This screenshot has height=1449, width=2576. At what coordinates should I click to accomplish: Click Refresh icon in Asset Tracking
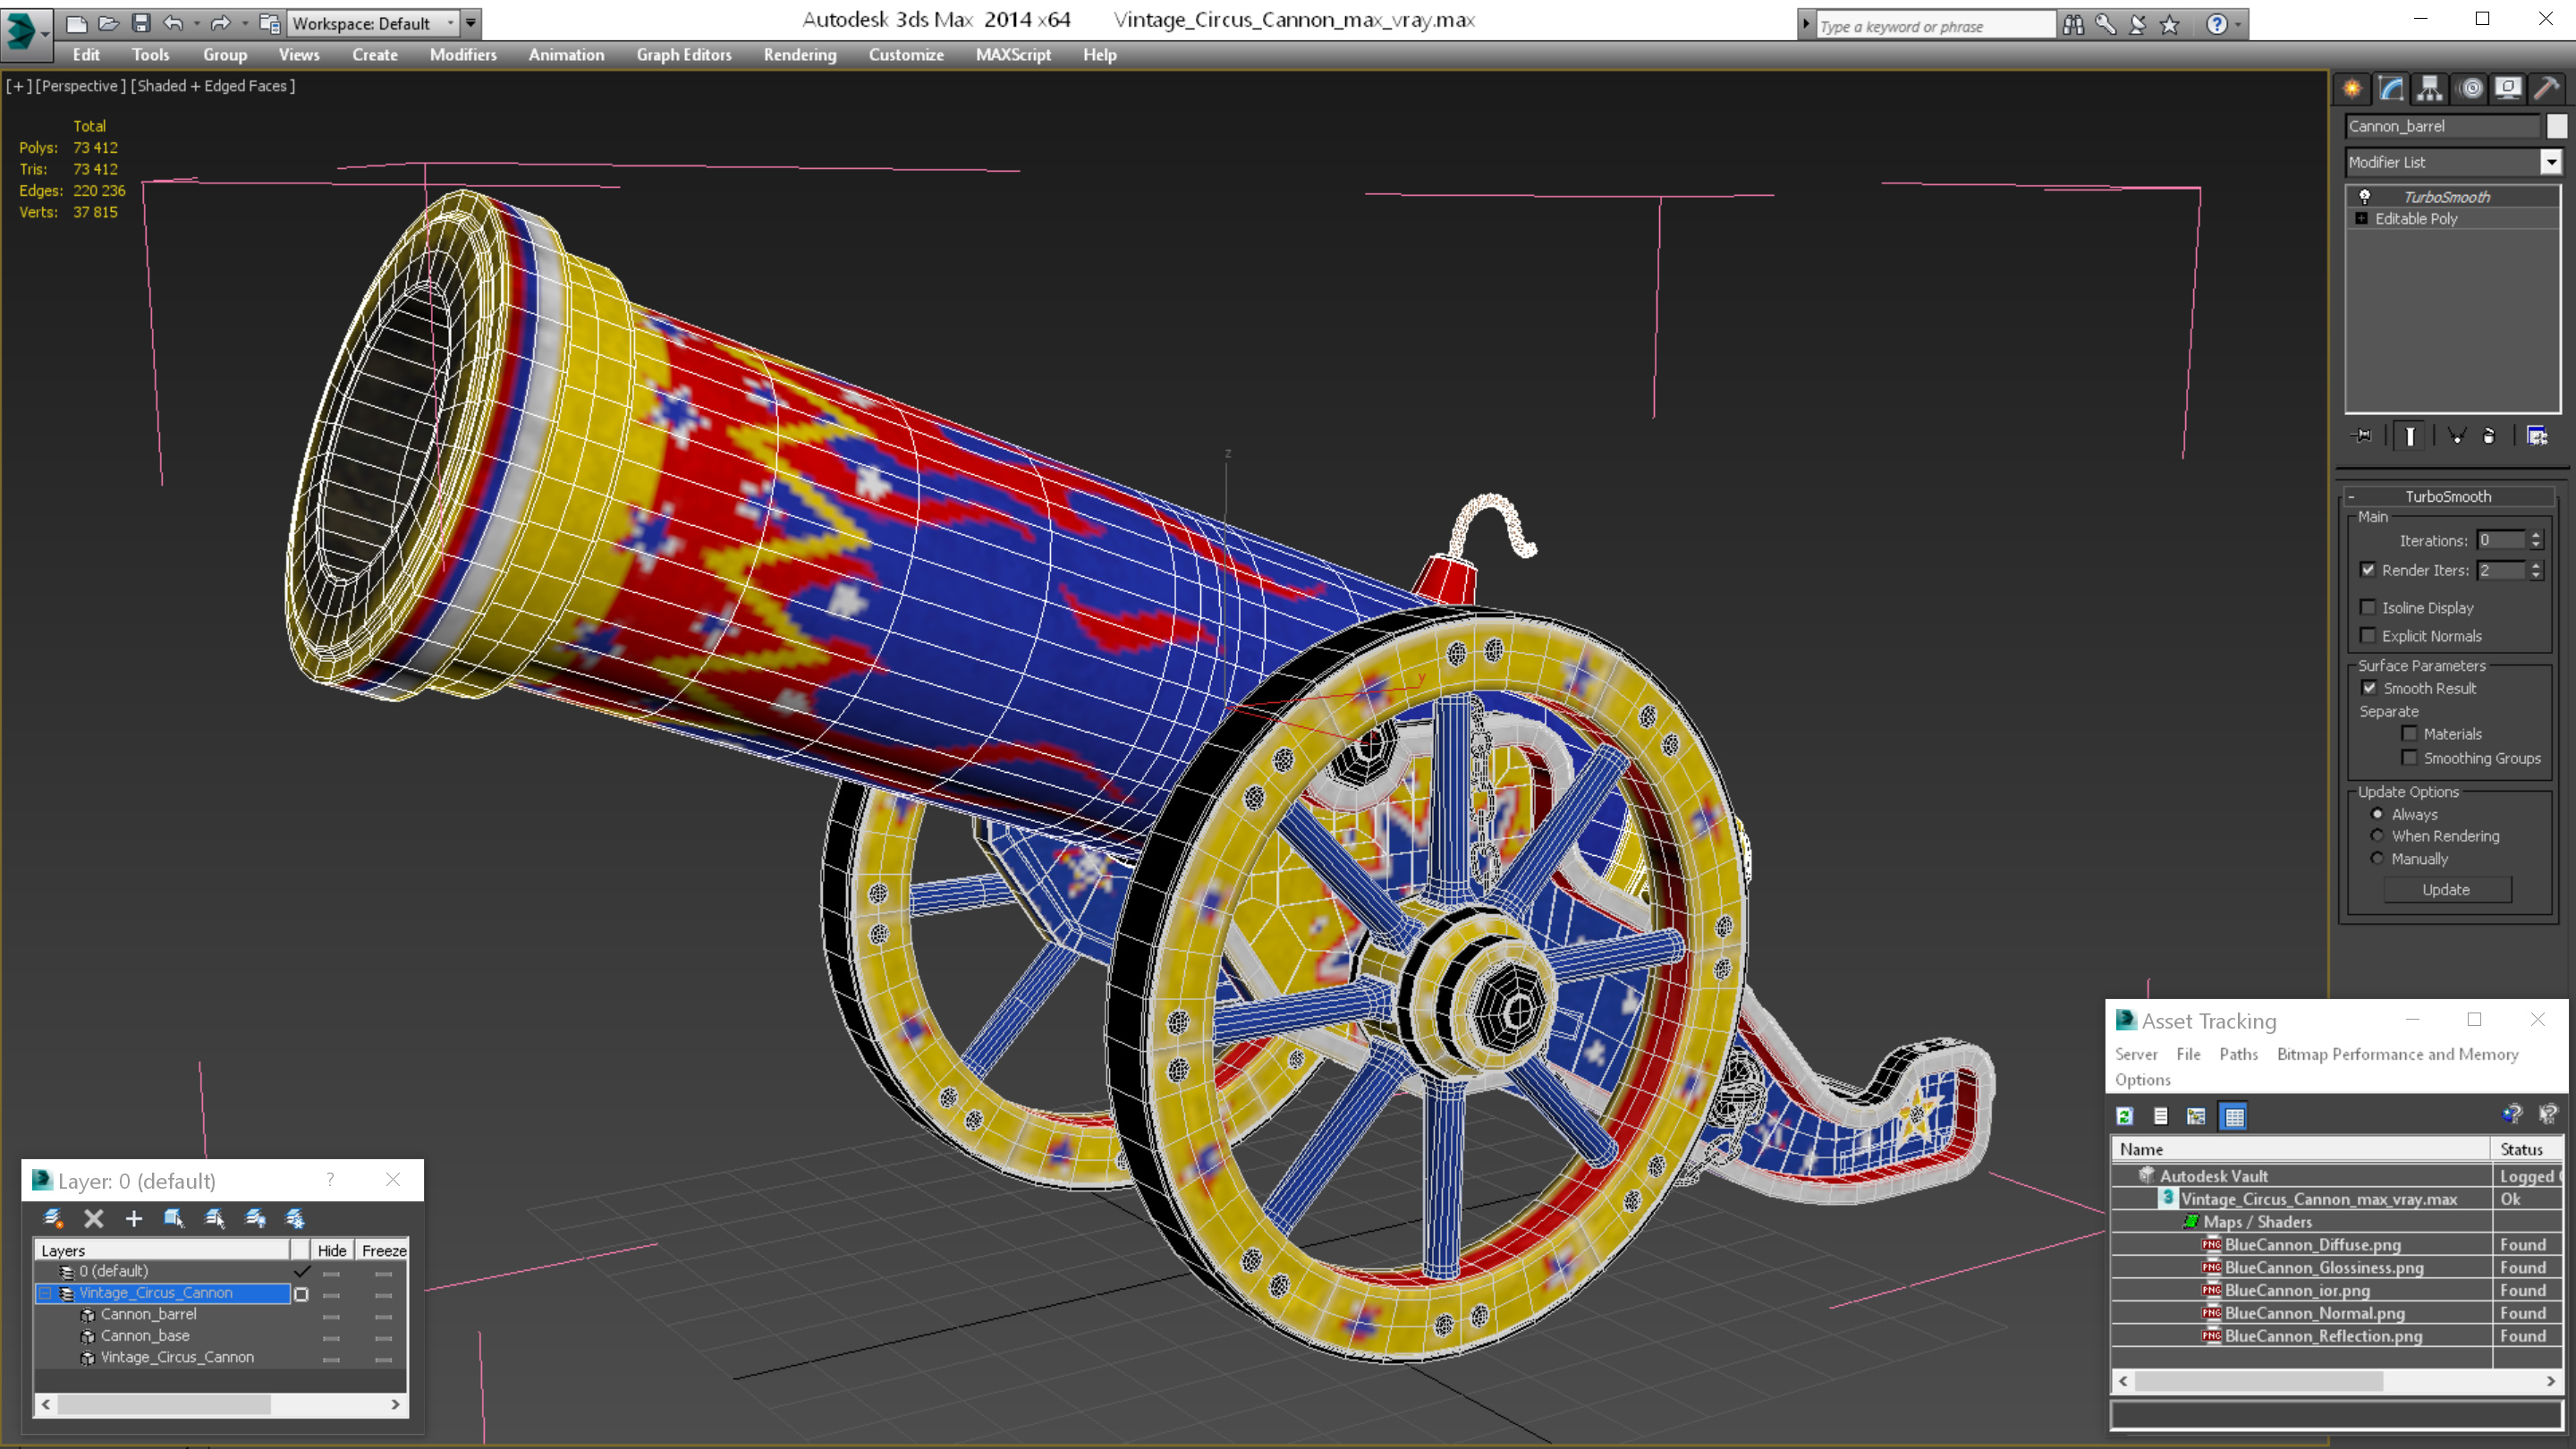tap(2125, 1116)
